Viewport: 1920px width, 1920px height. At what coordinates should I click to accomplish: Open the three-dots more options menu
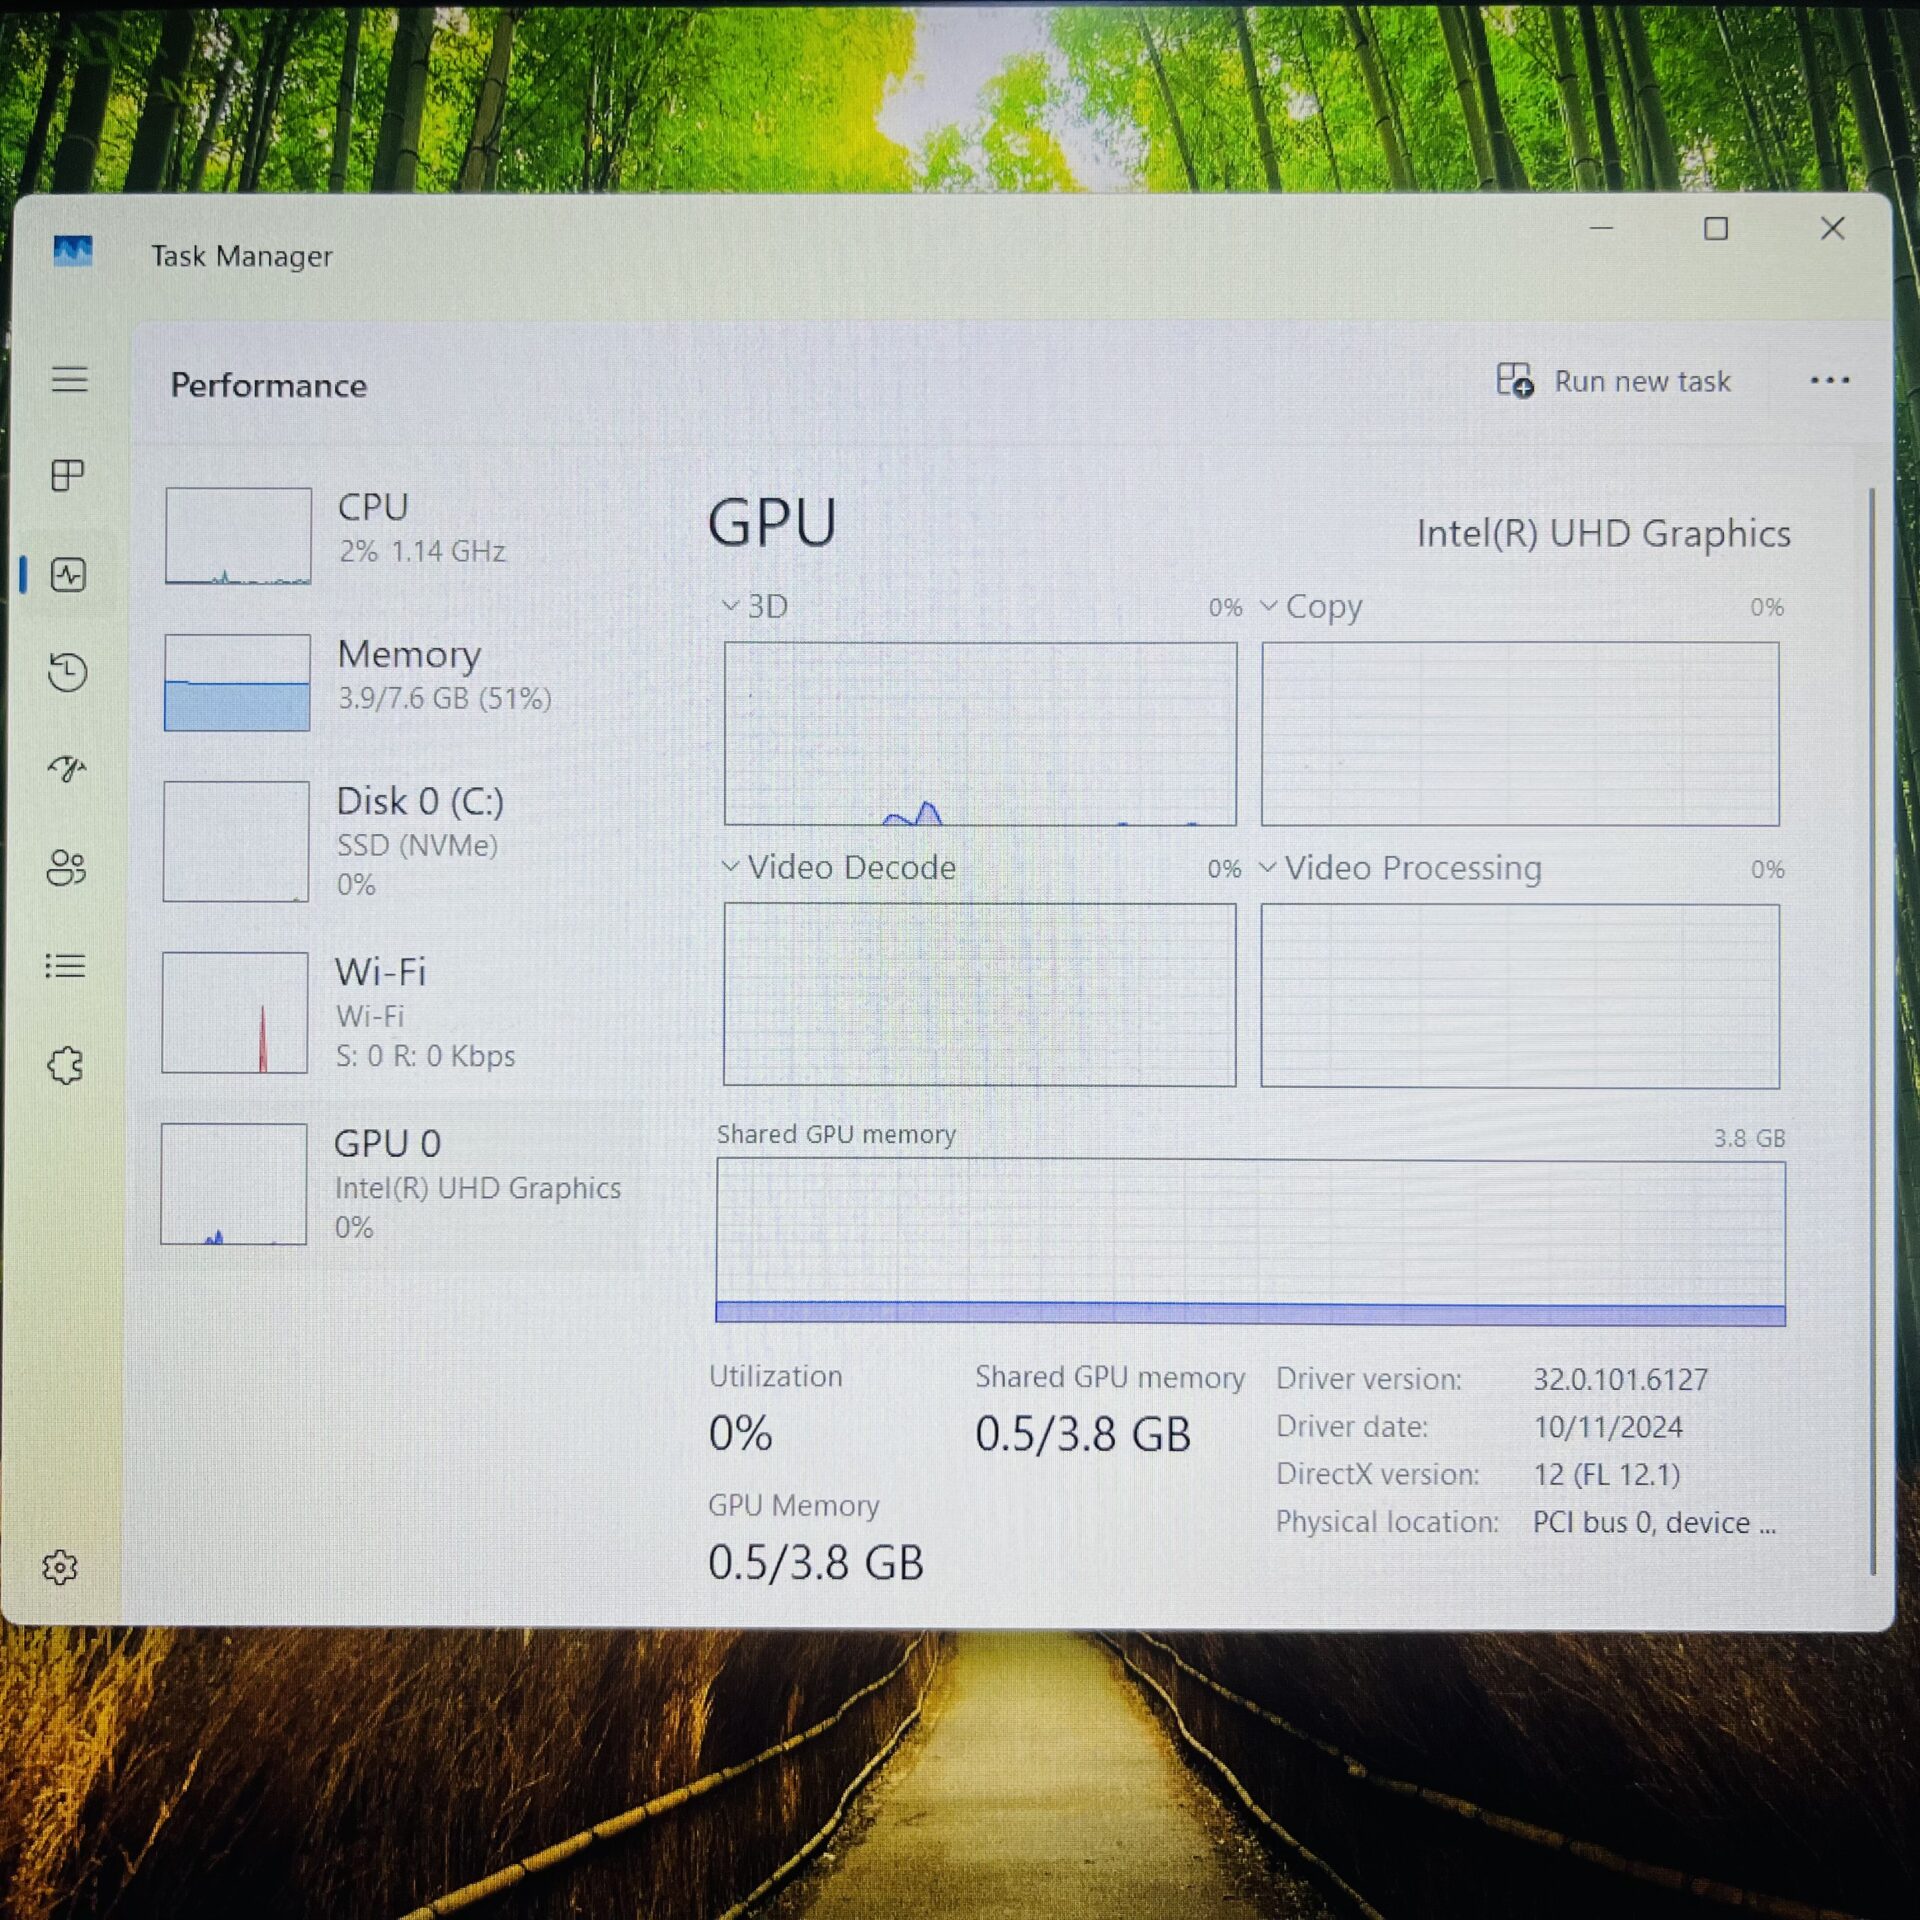tap(1829, 380)
